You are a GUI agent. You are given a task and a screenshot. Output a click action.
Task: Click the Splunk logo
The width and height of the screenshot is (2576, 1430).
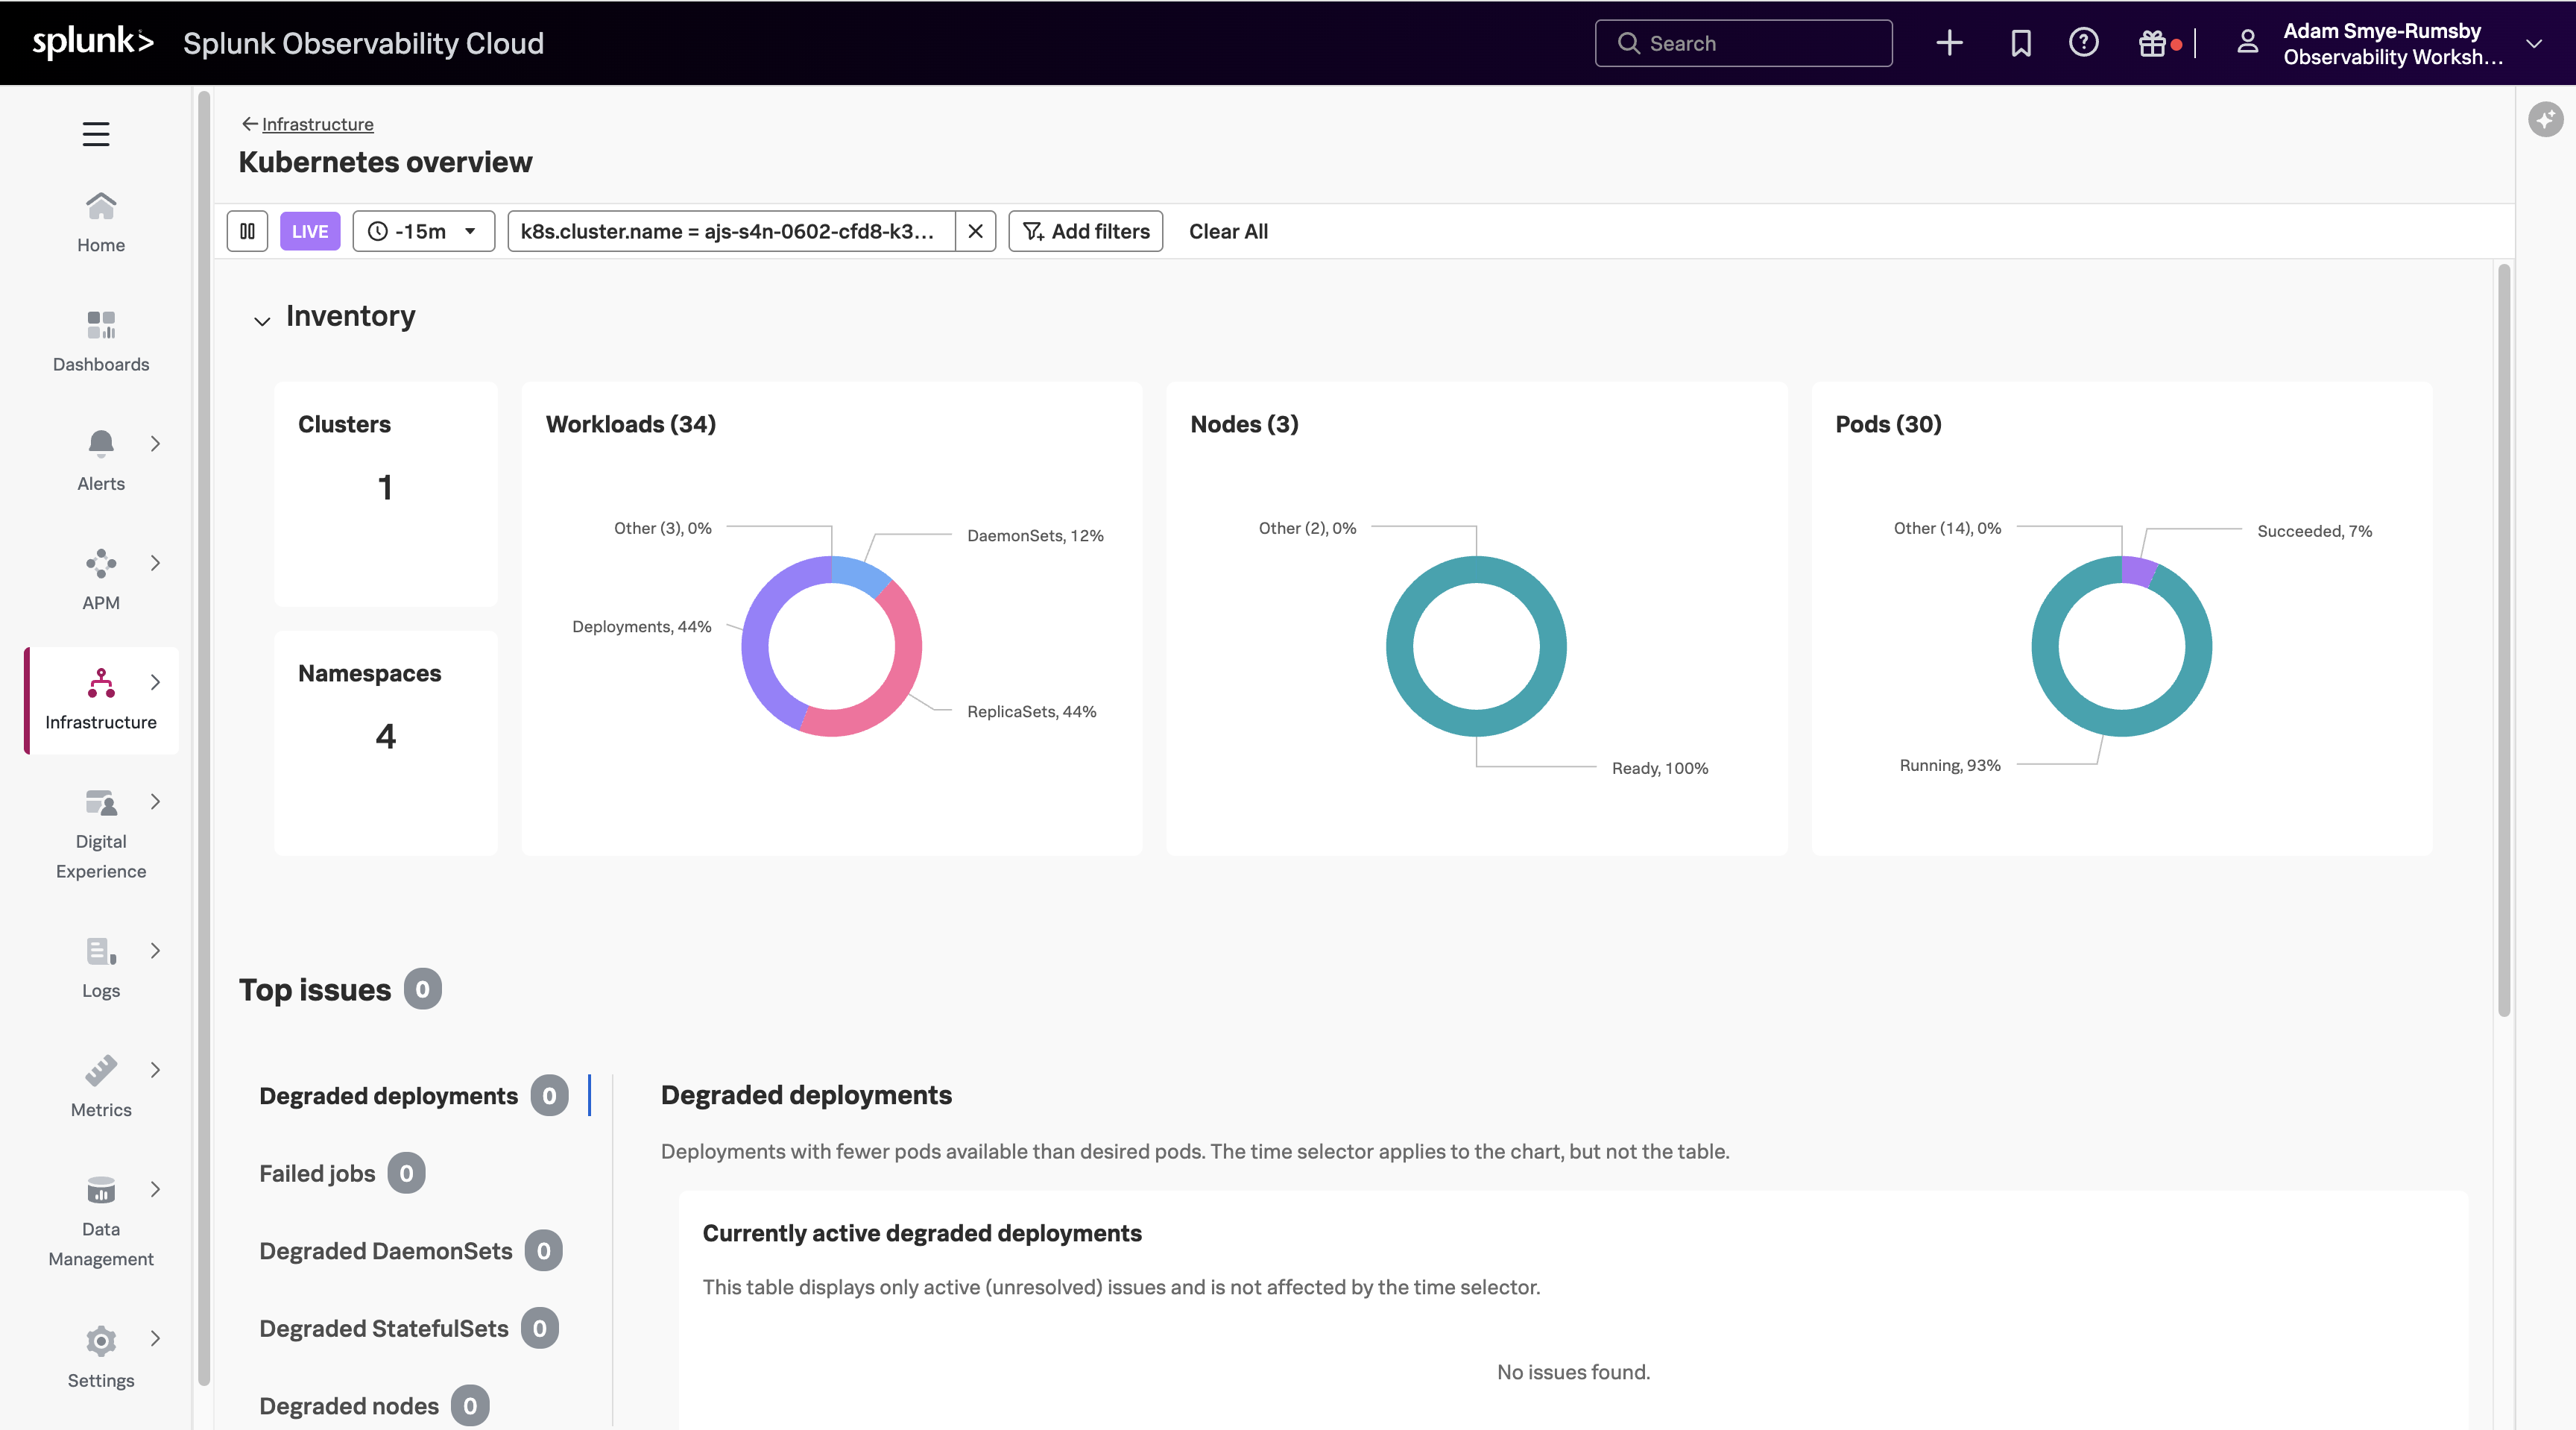click(93, 42)
